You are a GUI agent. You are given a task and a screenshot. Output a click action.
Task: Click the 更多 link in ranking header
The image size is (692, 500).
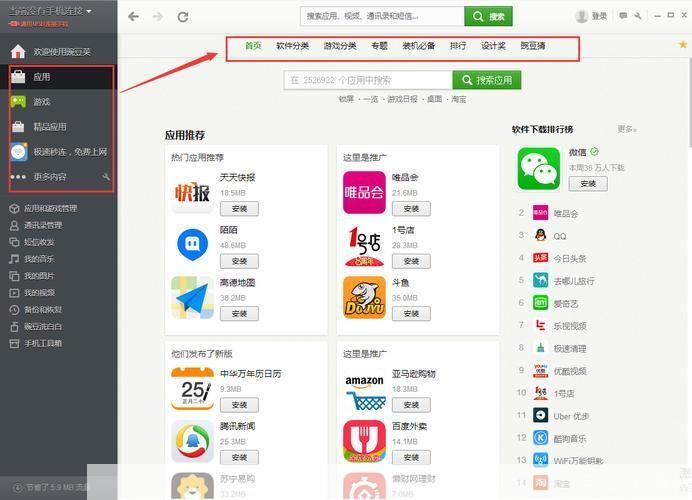(627, 129)
